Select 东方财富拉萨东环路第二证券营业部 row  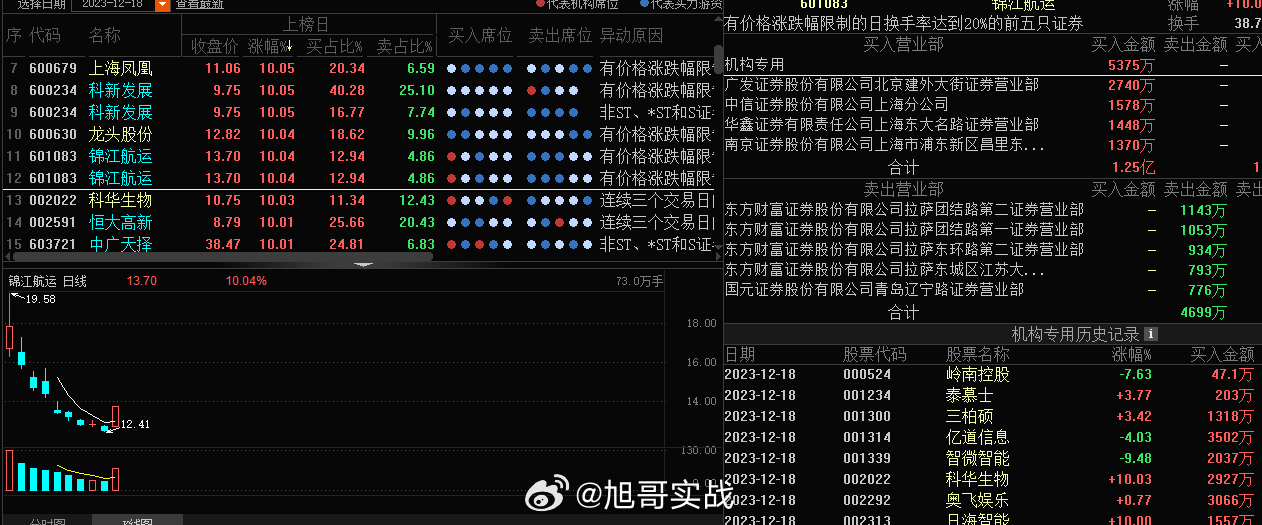click(991, 250)
